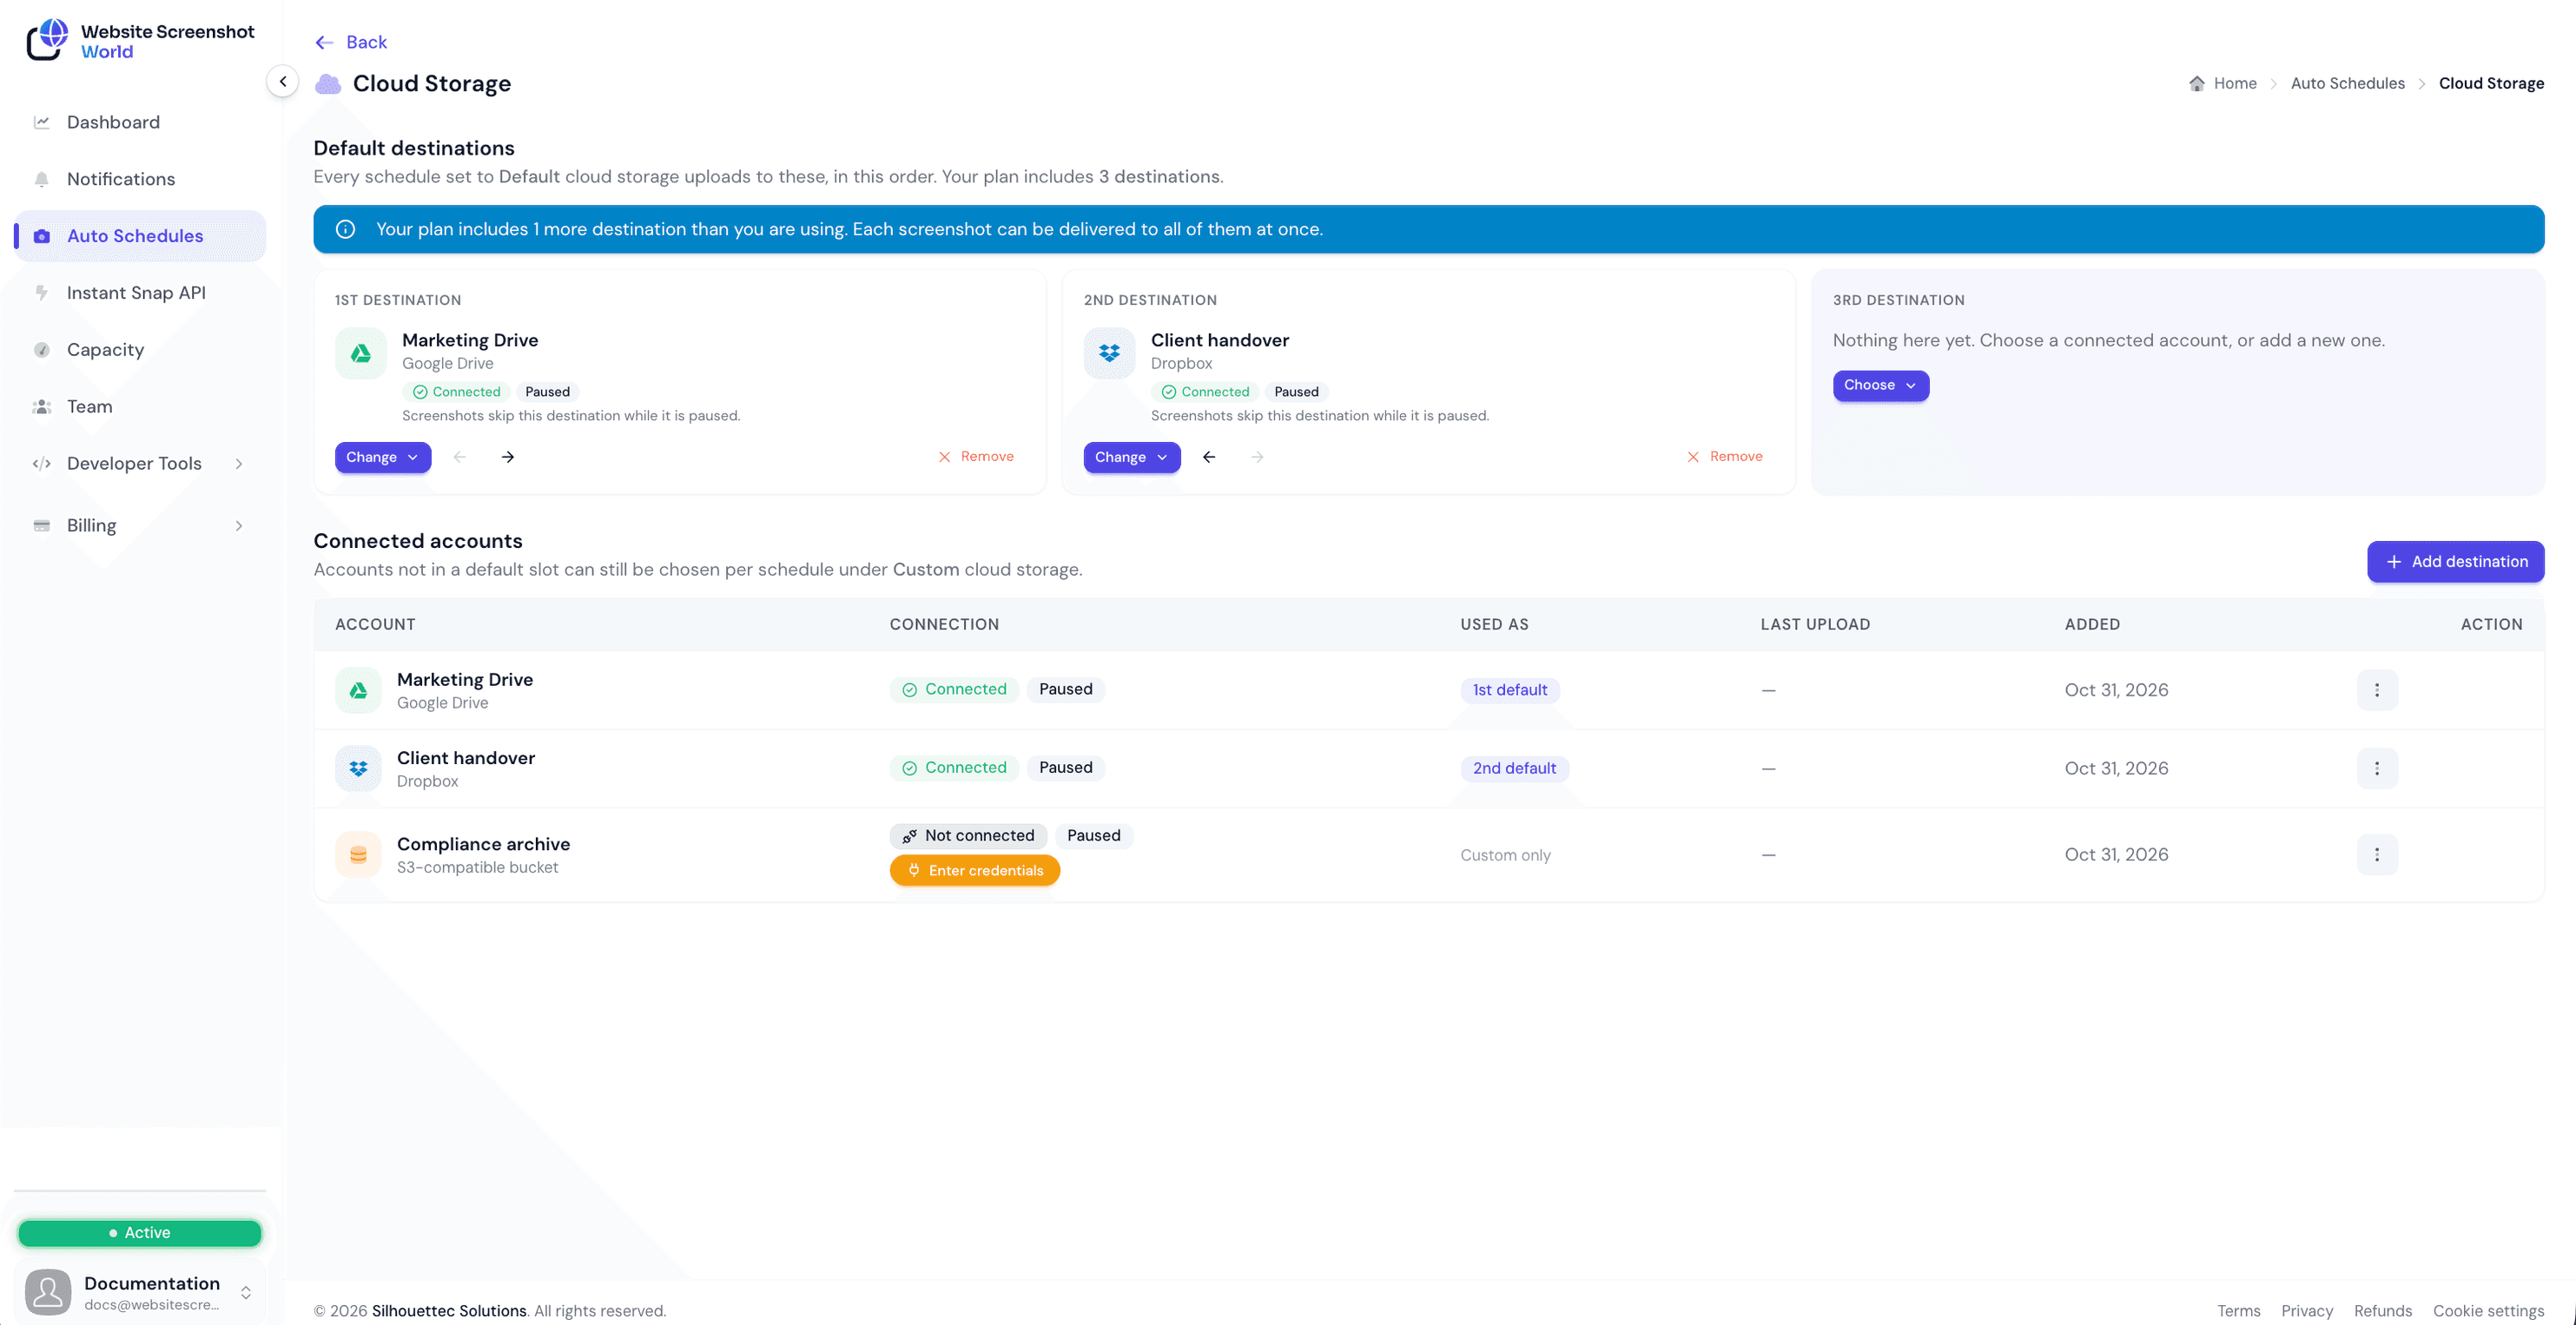The image size is (2576, 1325).
Task: Move Client handover left with arrow
Action: tap(1209, 457)
